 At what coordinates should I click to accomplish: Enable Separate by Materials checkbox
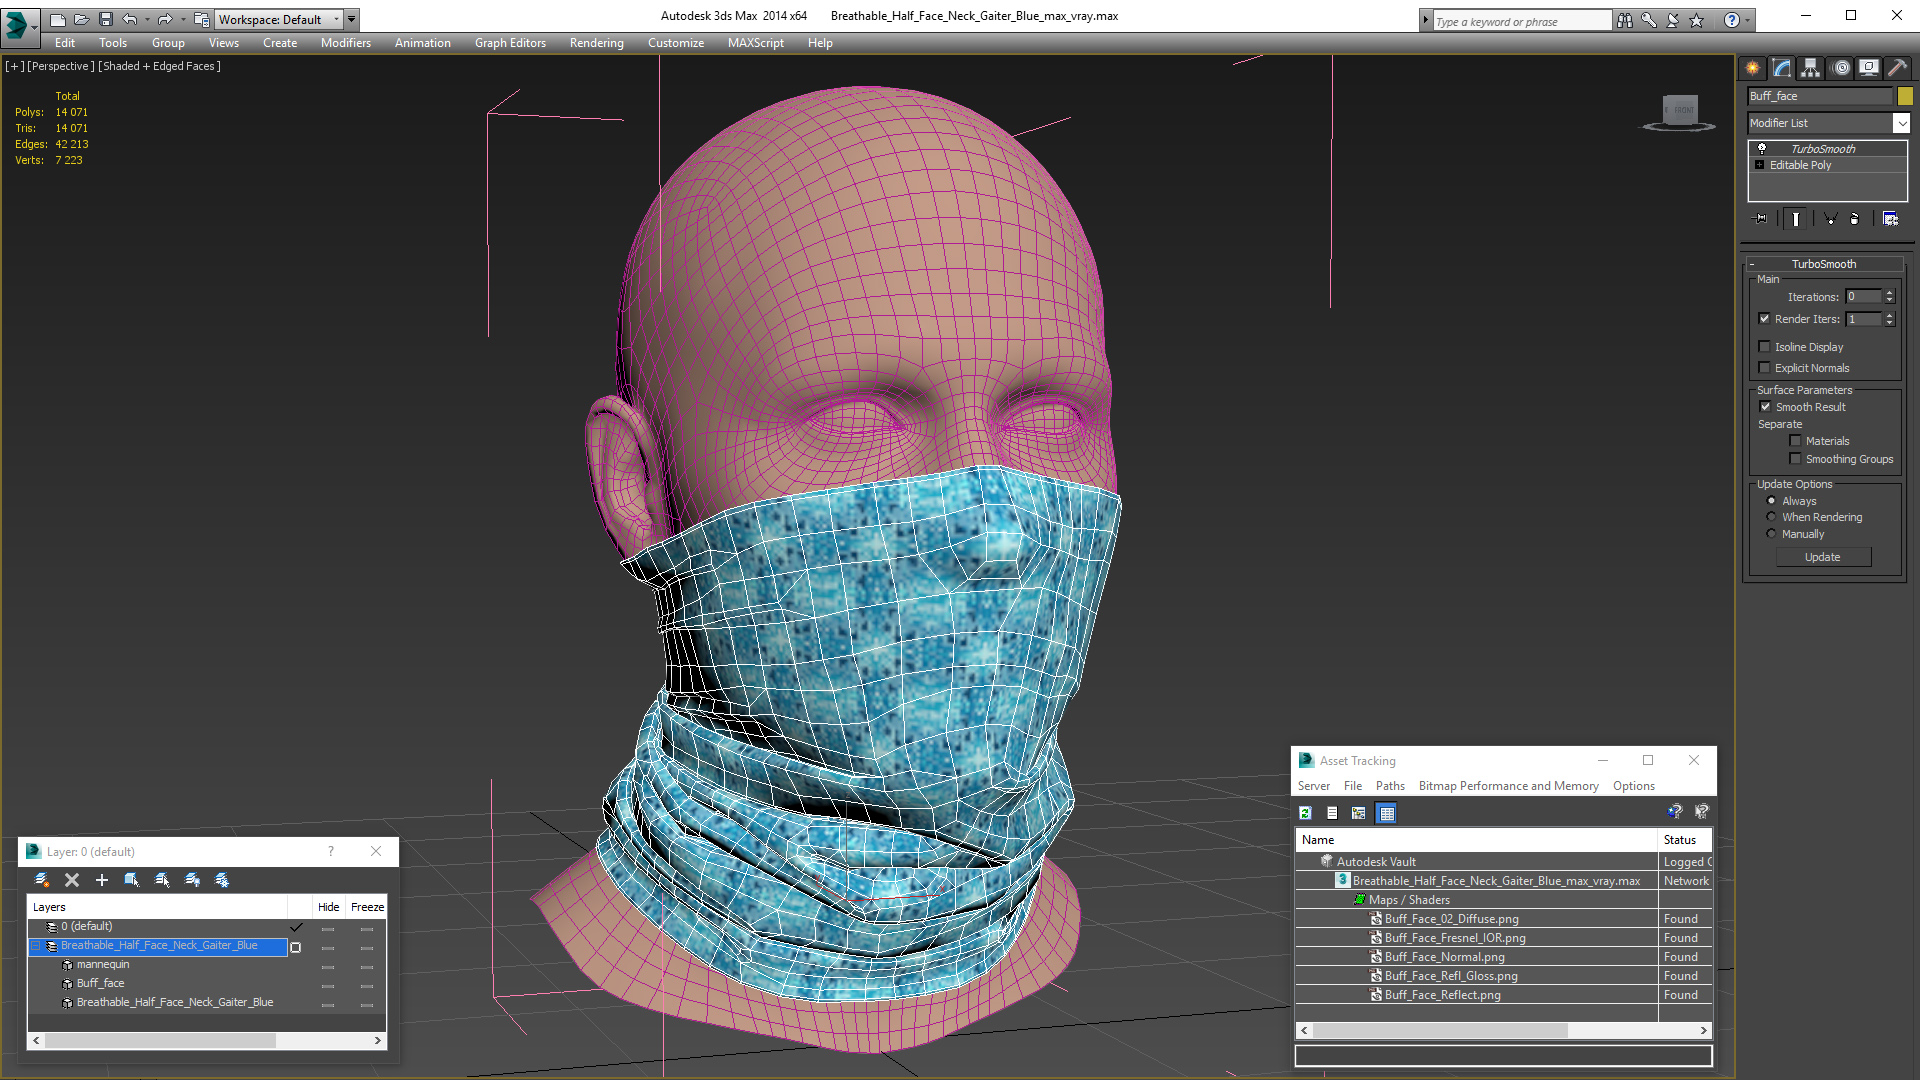pos(1795,441)
